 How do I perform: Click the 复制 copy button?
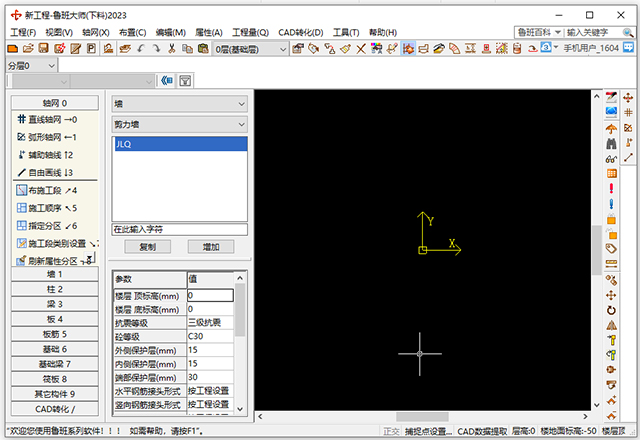[147, 246]
